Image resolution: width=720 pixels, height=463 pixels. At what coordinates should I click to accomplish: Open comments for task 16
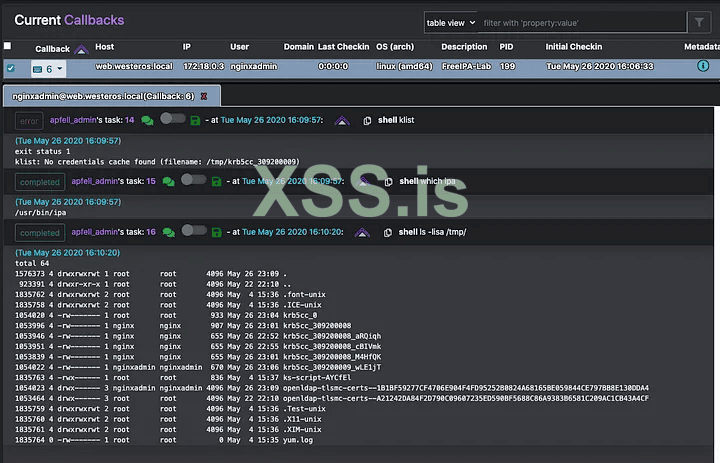pos(168,232)
